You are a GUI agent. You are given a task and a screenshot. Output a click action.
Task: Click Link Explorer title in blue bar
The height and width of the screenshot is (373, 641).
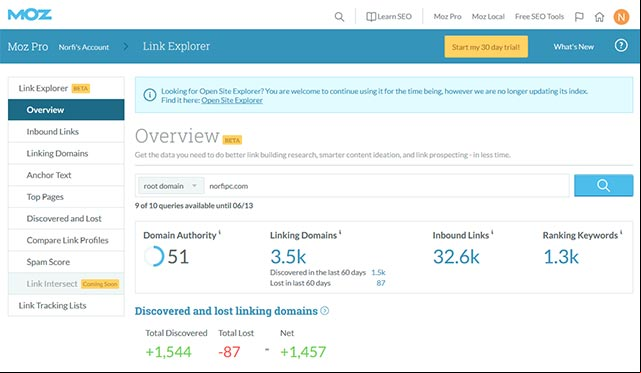tap(176, 46)
